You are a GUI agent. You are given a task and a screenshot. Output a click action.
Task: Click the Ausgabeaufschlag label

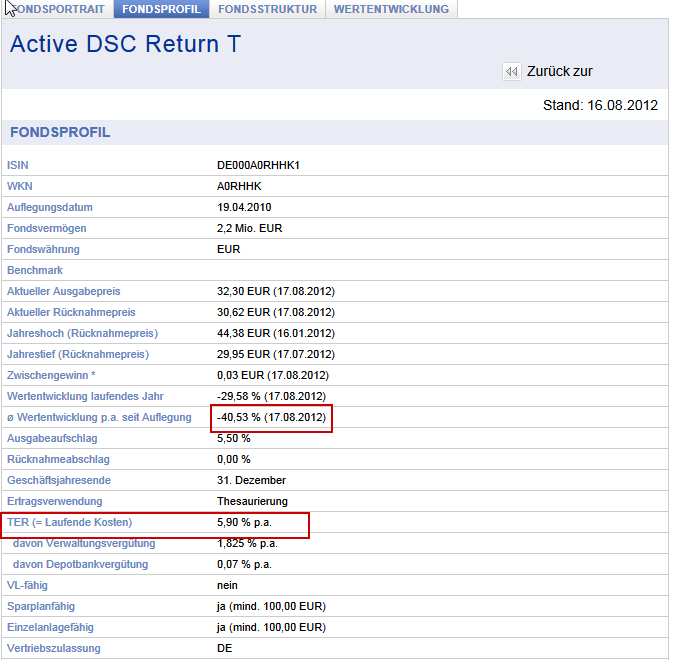pos(52,439)
